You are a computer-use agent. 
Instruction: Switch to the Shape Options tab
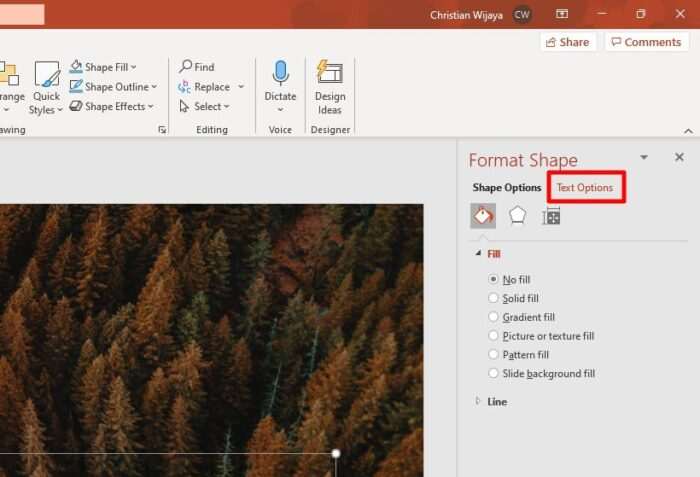pyautogui.click(x=507, y=188)
